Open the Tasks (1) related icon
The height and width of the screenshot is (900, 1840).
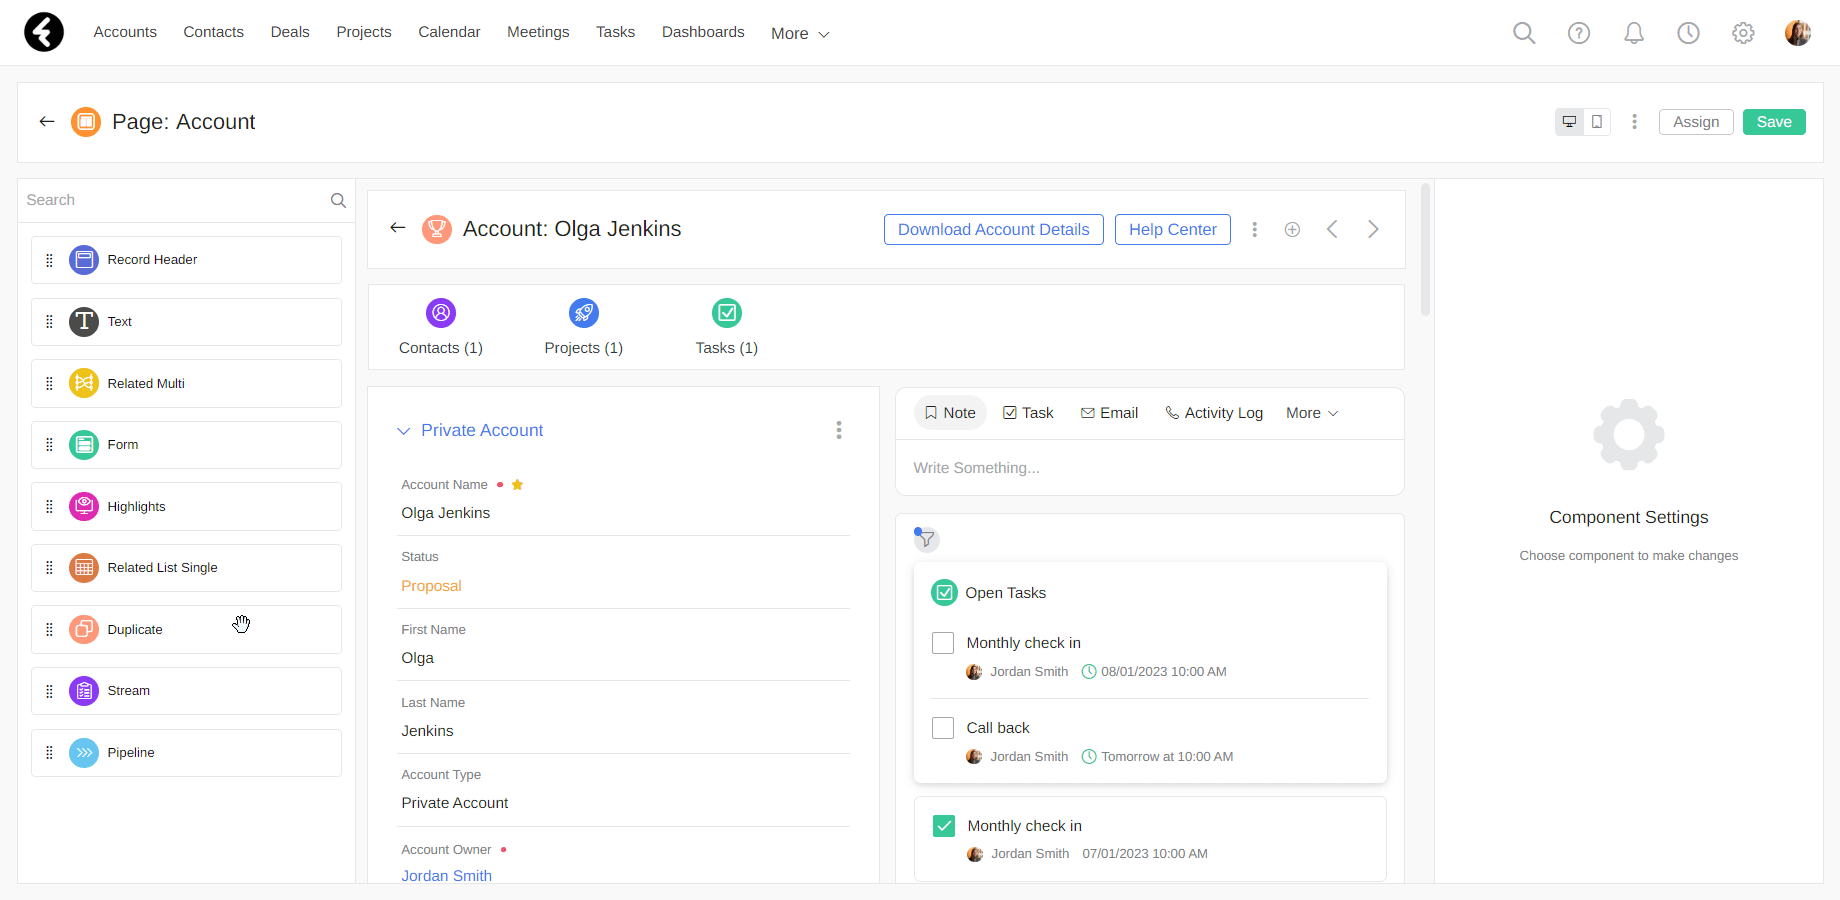(x=727, y=313)
